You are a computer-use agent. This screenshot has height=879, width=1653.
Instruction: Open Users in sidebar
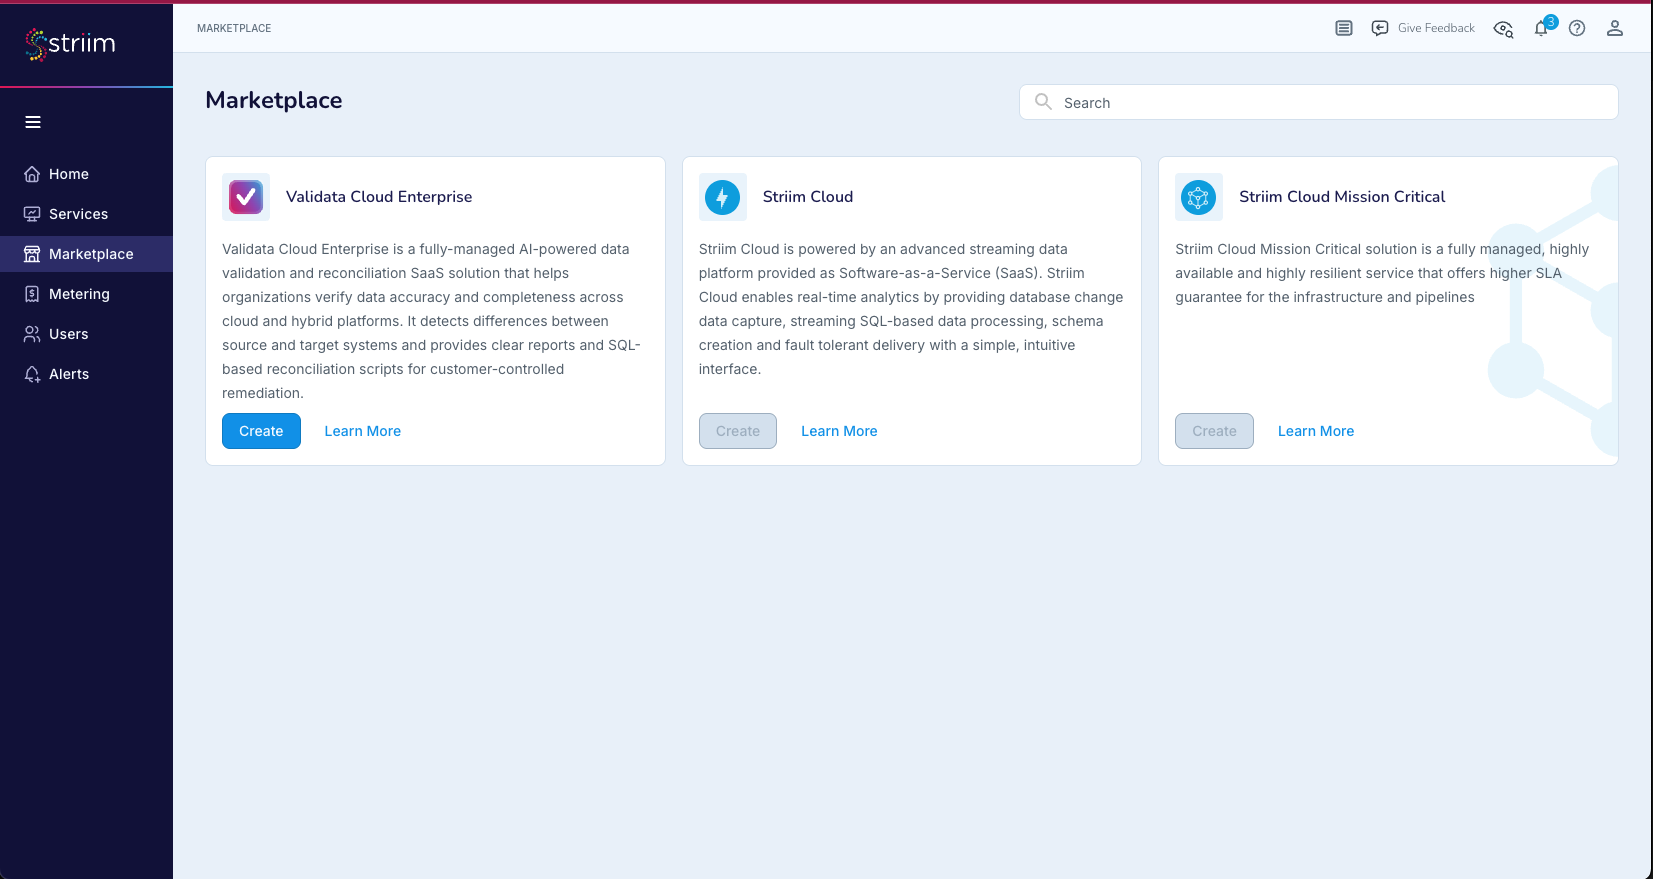point(86,334)
